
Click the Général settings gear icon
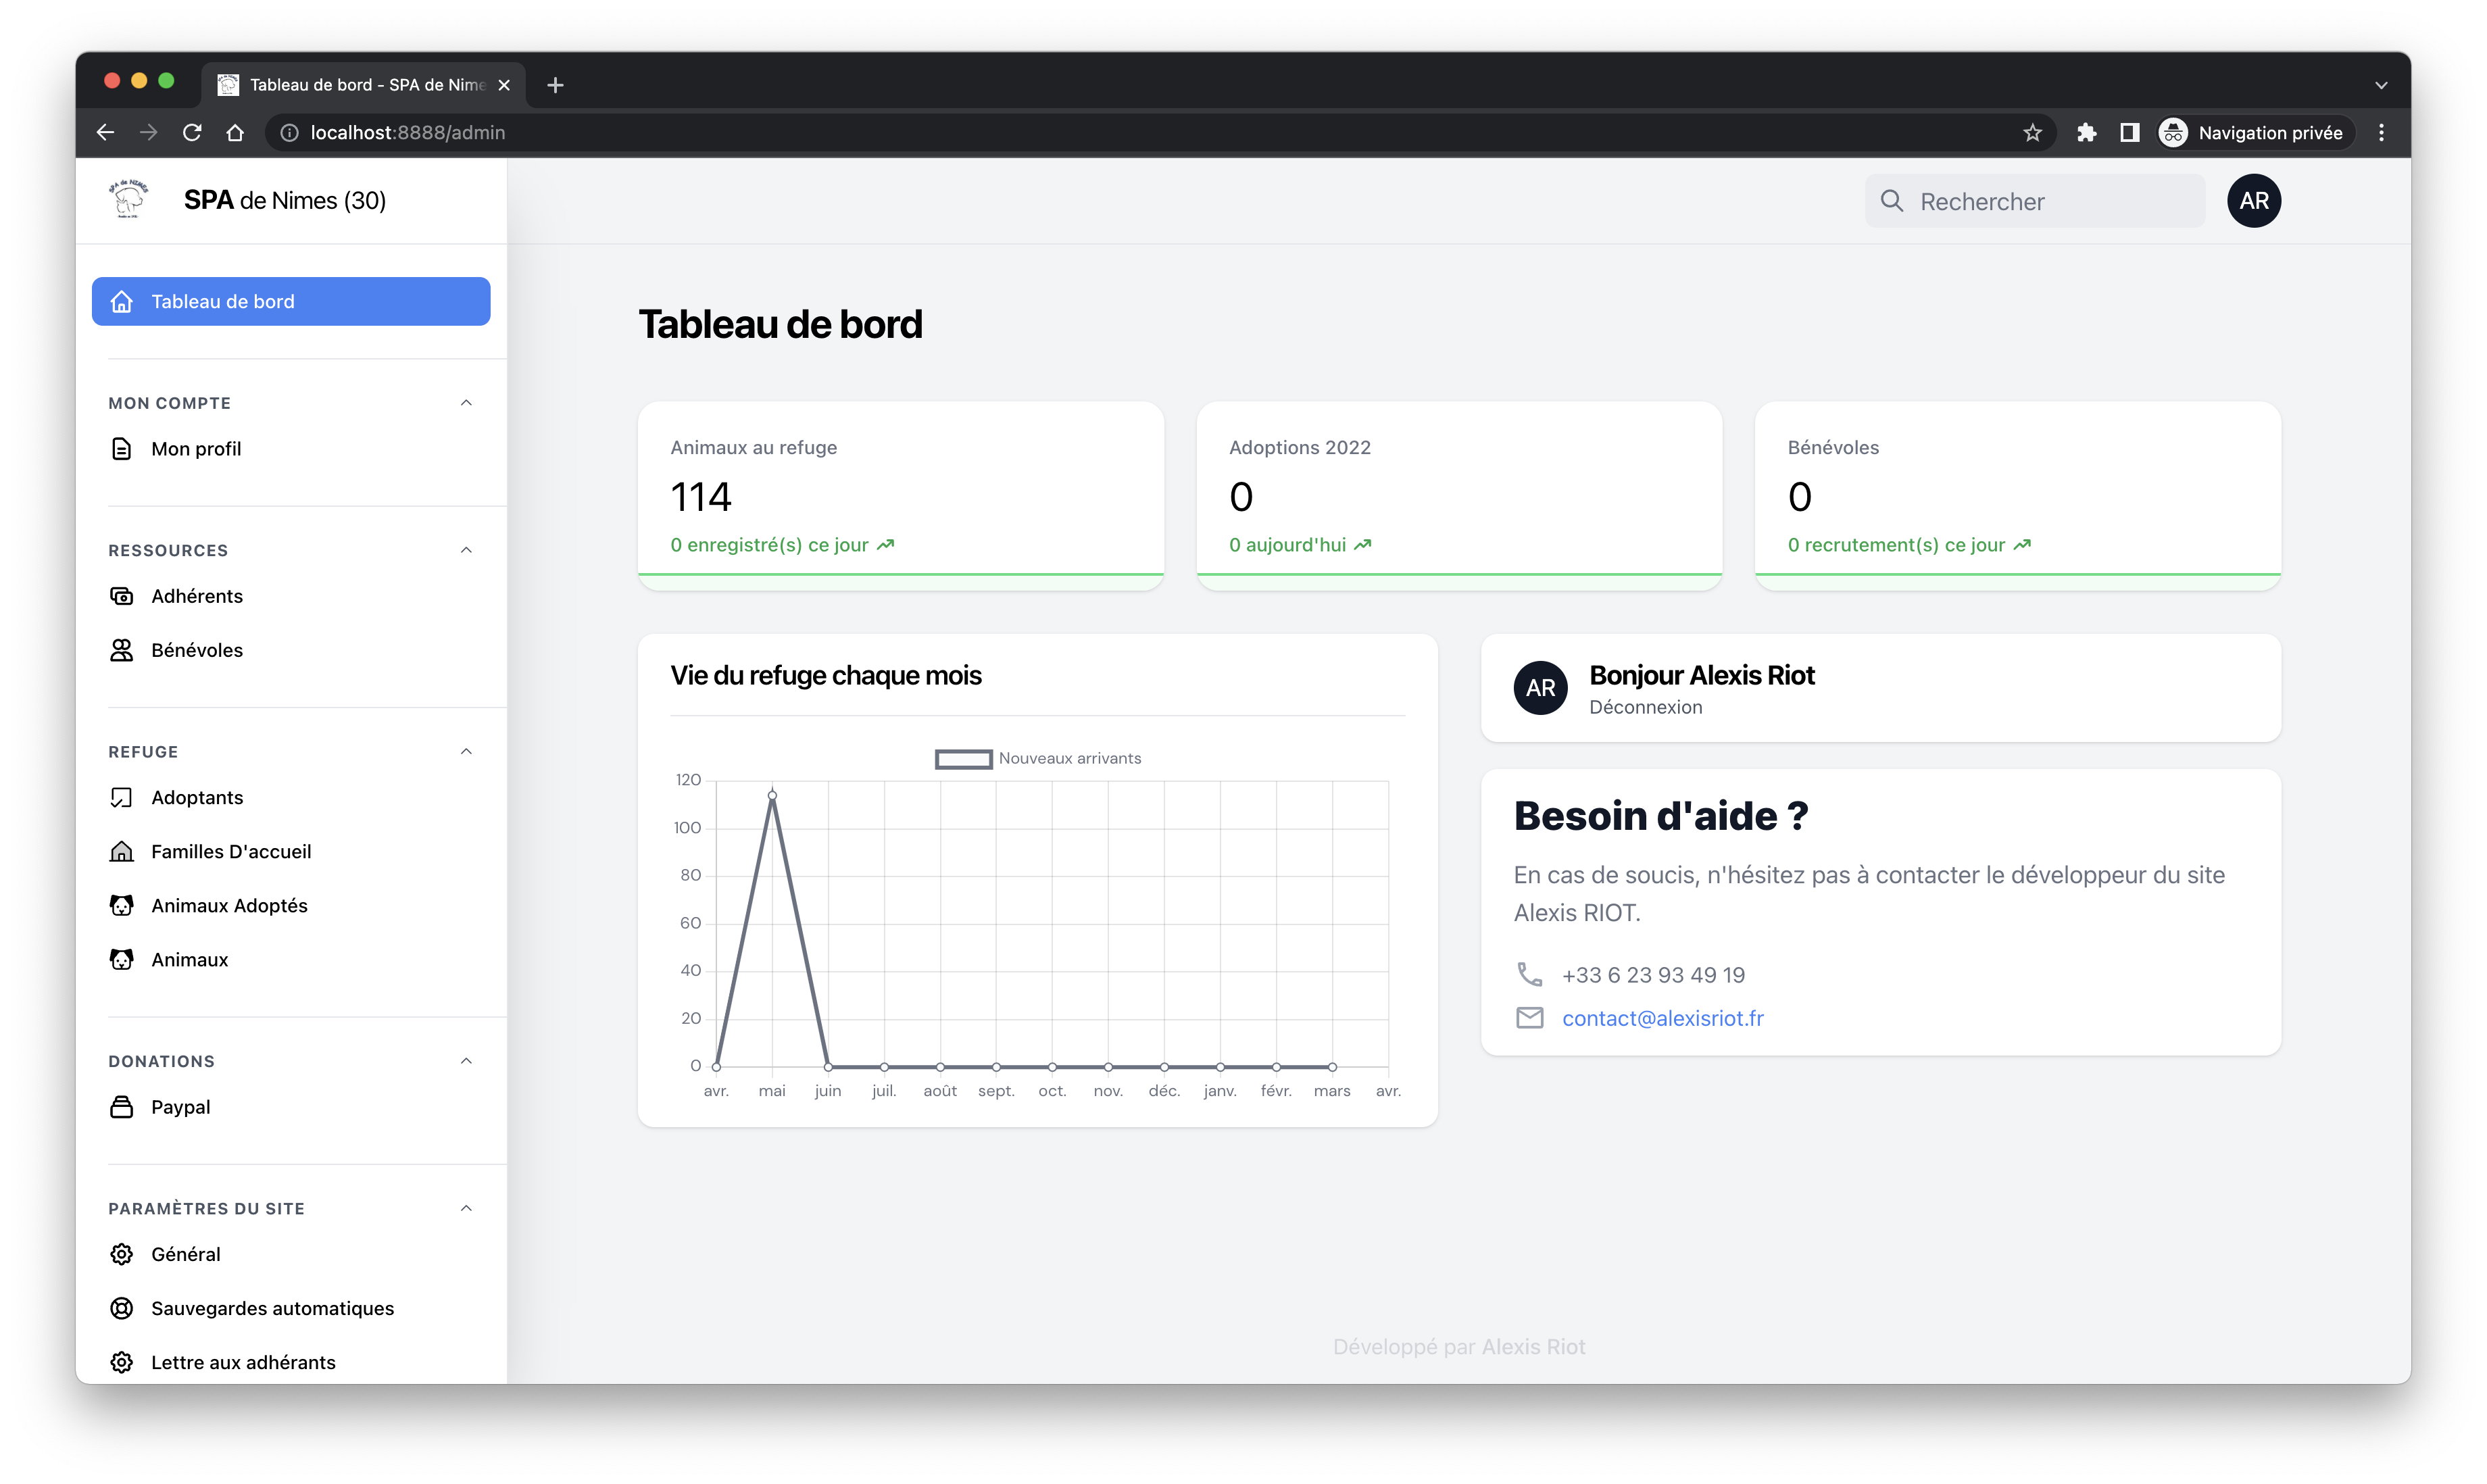121,1254
